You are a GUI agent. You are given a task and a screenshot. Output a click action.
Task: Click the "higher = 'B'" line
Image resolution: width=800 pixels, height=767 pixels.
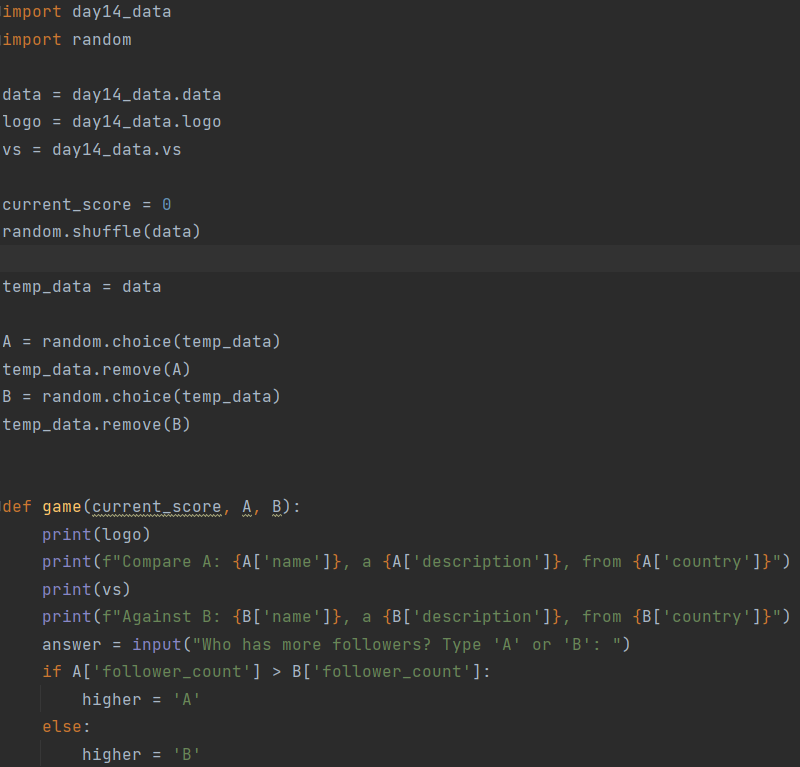(x=141, y=754)
